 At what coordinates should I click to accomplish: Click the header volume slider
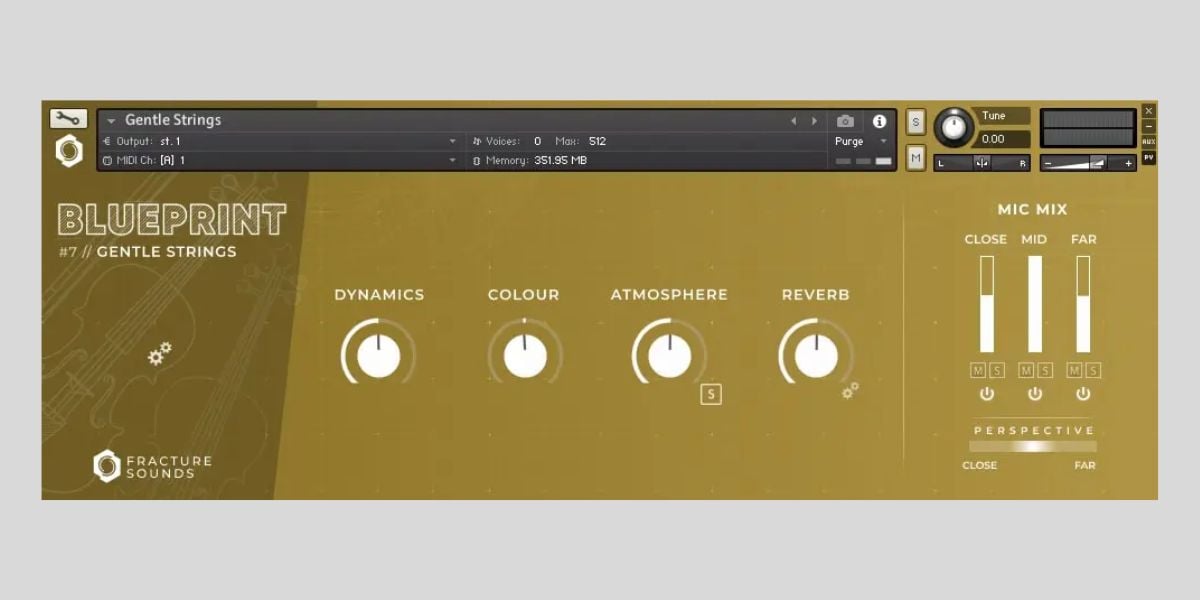(x=1089, y=163)
